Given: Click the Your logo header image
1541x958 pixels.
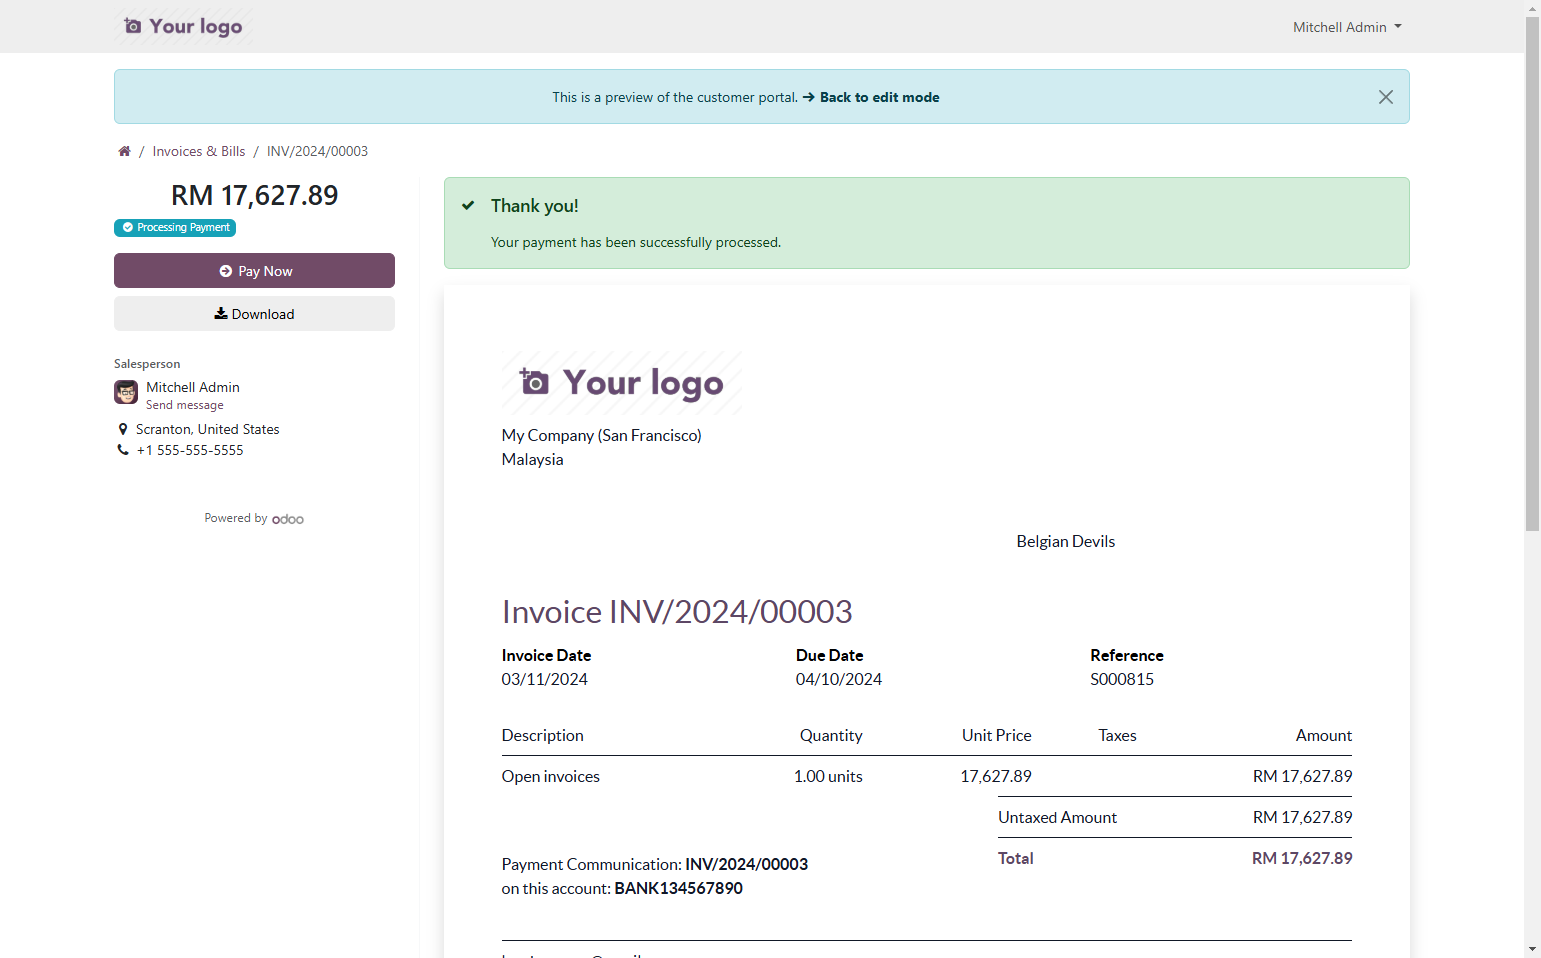Looking at the screenshot, I should click(x=184, y=26).
